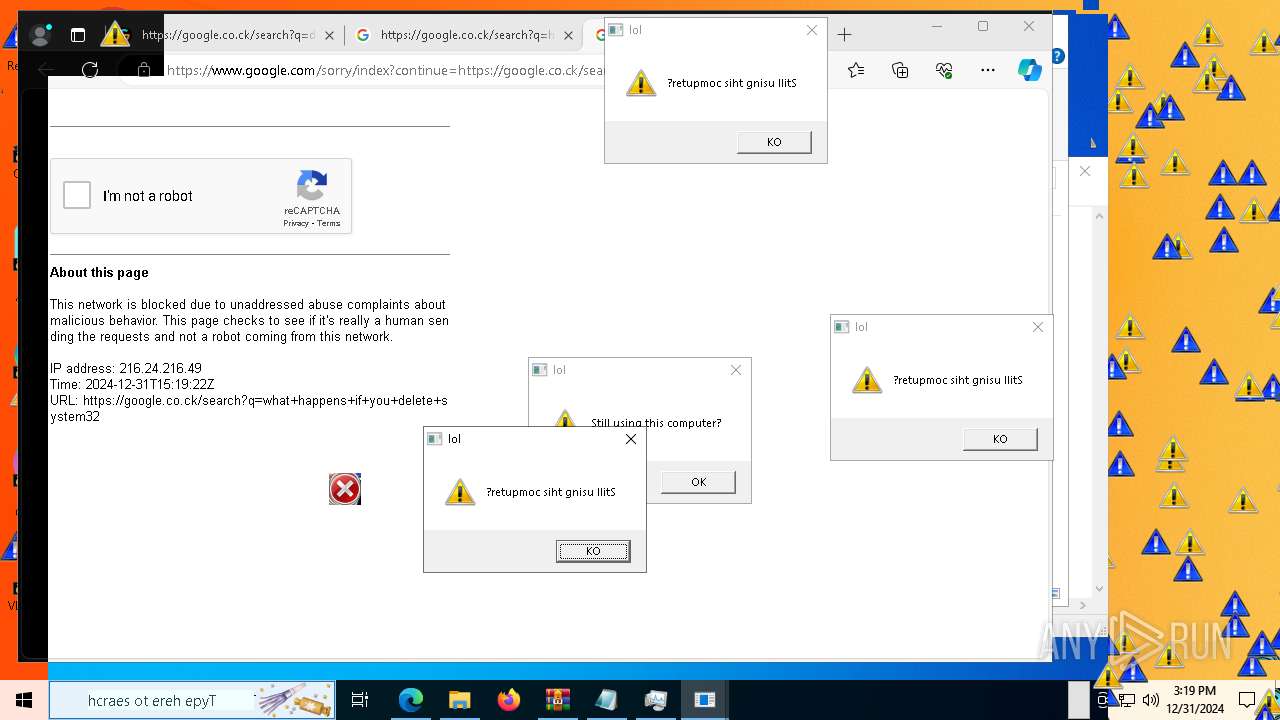The width and height of the screenshot is (1280, 720).
Task: Open a new Edge tab
Action: [844, 35]
